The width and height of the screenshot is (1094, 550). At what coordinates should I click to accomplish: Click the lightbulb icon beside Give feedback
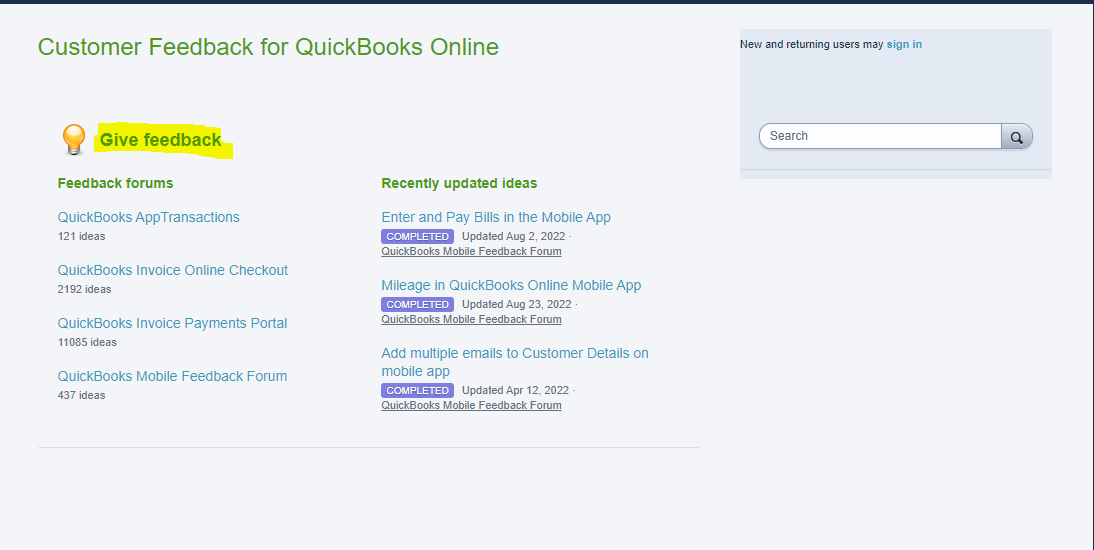(x=74, y=140)
